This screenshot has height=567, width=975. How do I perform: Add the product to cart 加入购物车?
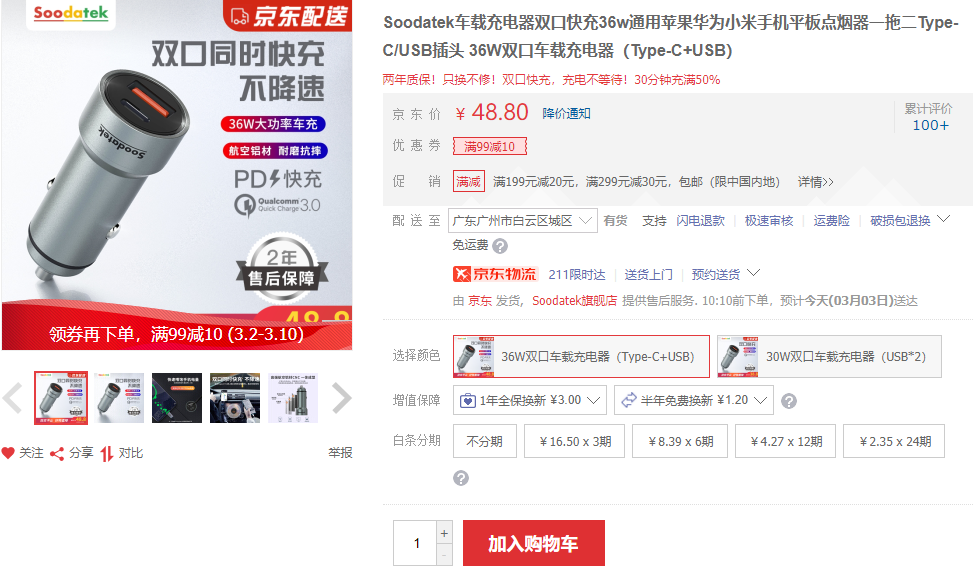(534, 543)
